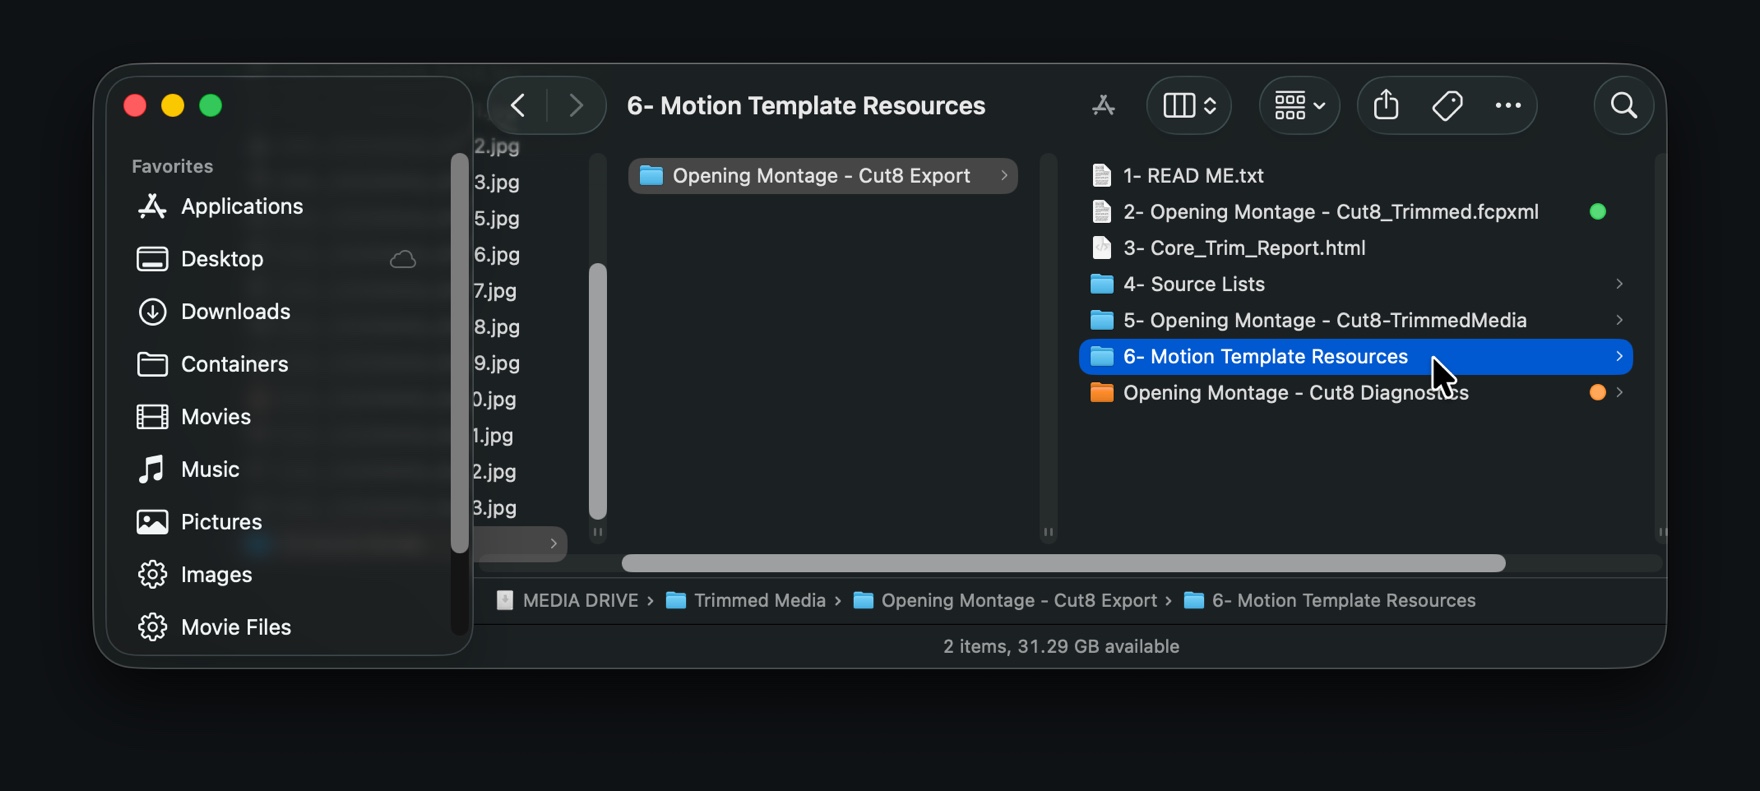Click the horizontal scrollbar thumb

coord(1063,563)
